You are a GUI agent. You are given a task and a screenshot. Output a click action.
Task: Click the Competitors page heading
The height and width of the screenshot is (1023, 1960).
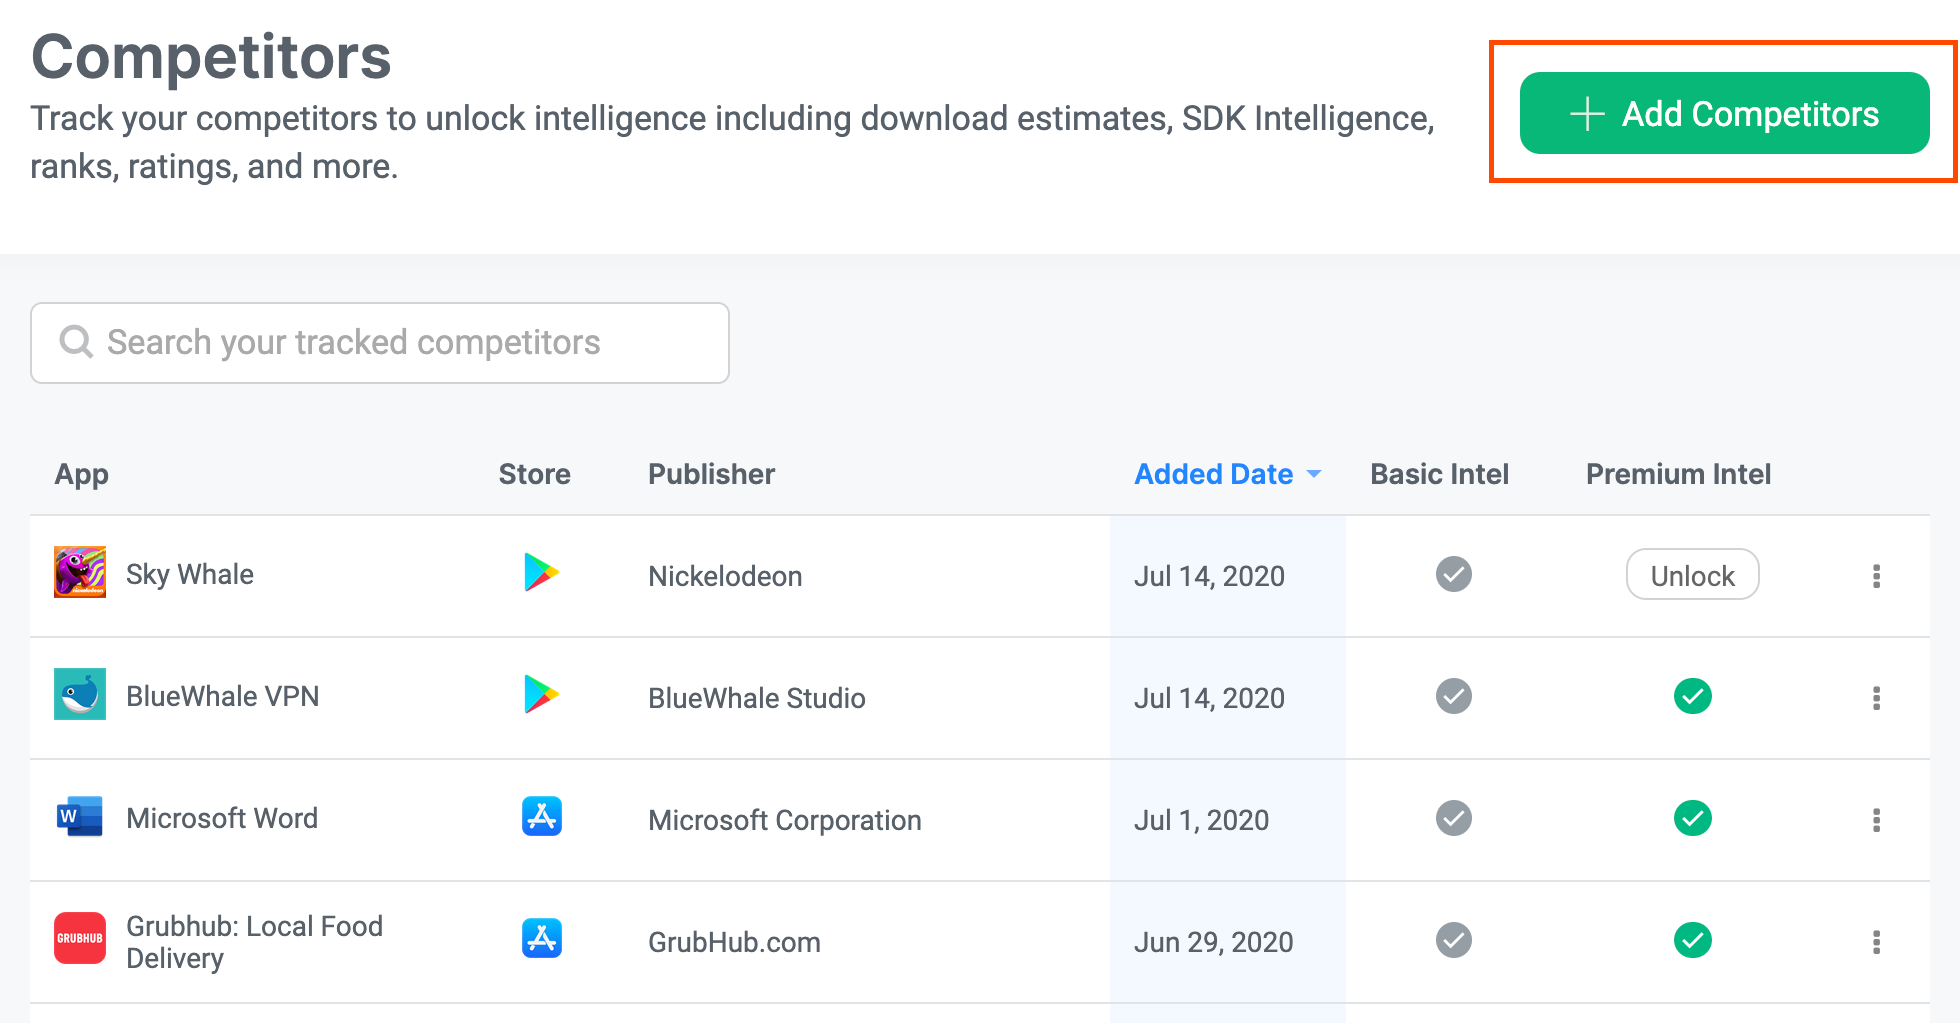211,56
